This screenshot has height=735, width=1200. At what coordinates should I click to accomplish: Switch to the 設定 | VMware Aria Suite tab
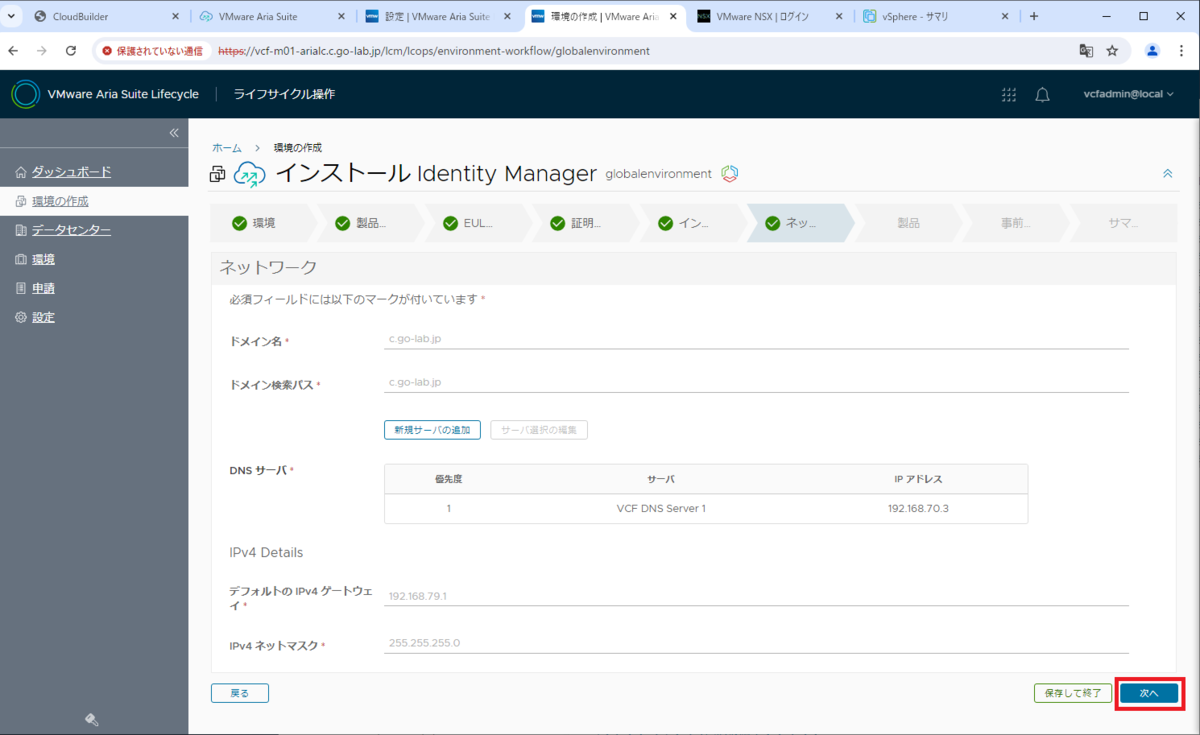[440, 16]
